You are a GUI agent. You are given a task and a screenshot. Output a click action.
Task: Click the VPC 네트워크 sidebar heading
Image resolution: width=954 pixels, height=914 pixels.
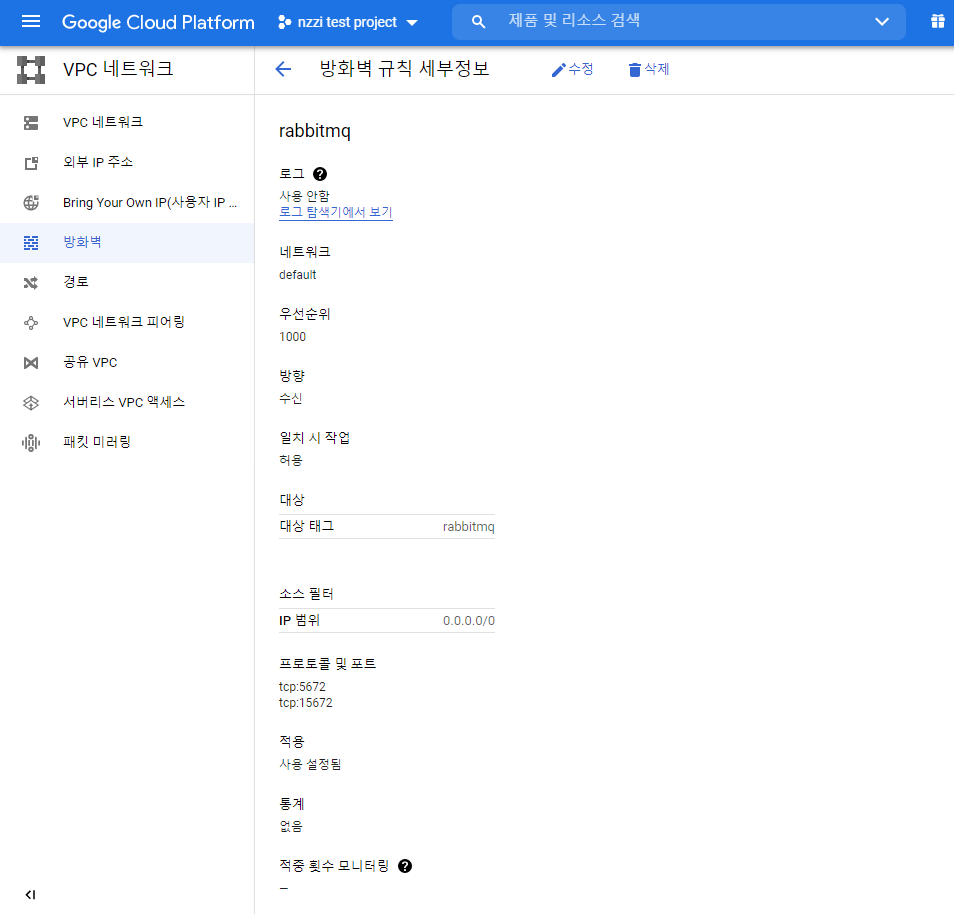pos(118,69)
